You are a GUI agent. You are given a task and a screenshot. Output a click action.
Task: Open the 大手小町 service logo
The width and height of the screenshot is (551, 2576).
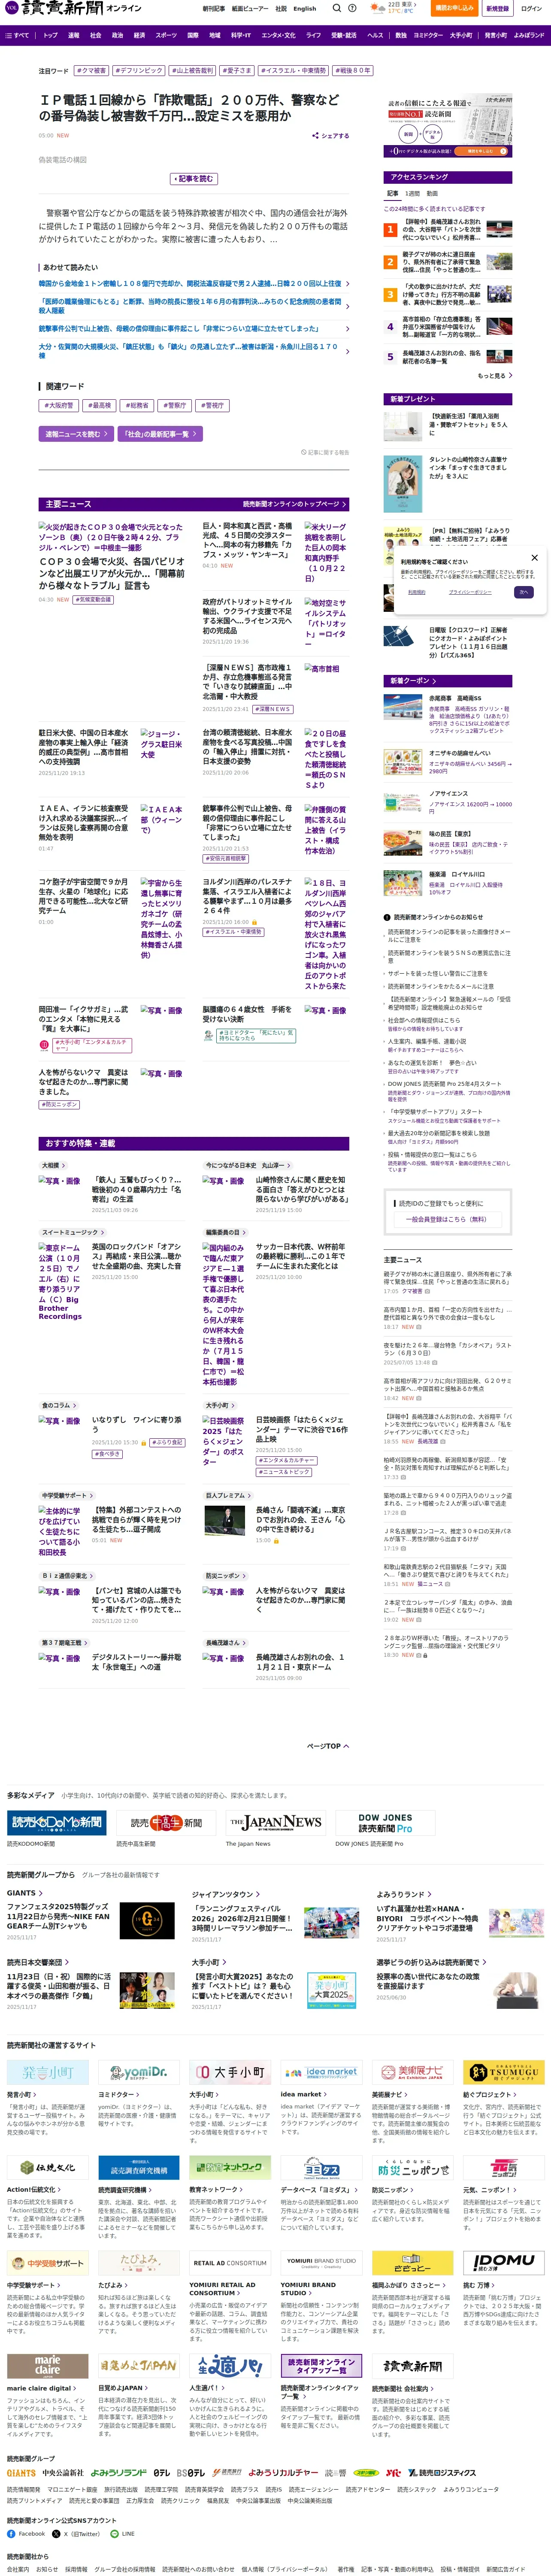pyautogui.click(x=230, y=2072)
